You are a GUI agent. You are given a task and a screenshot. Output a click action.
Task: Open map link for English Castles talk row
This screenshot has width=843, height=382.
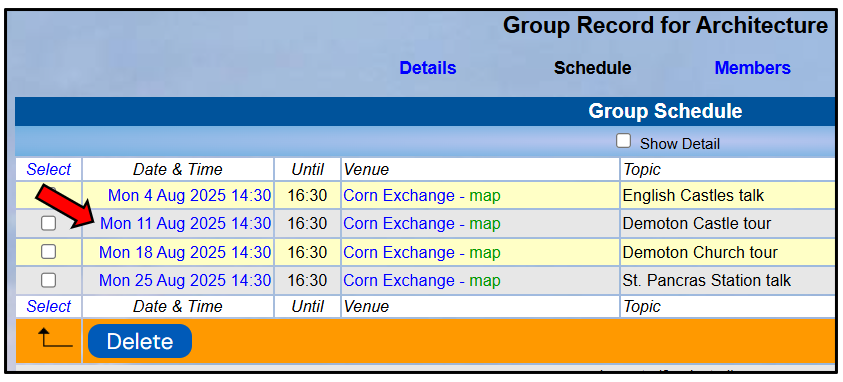click(x=485, y=196)
